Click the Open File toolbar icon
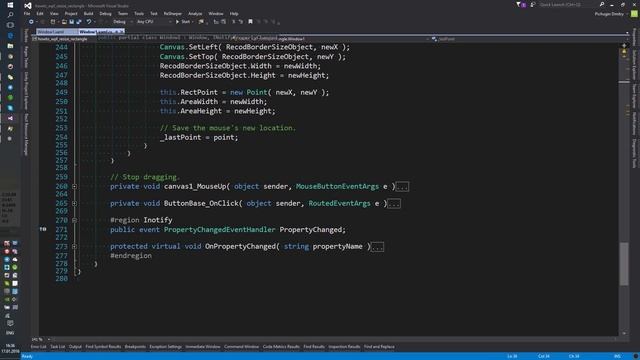 [64, 22]
